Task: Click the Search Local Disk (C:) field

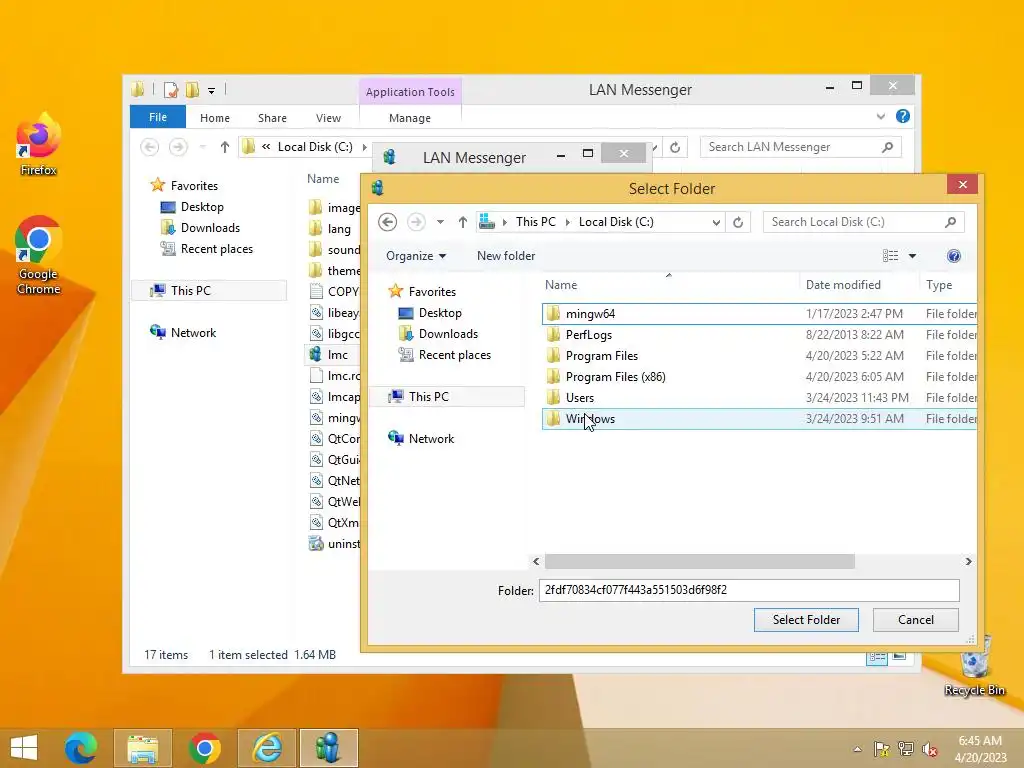Action: (863, 222)
